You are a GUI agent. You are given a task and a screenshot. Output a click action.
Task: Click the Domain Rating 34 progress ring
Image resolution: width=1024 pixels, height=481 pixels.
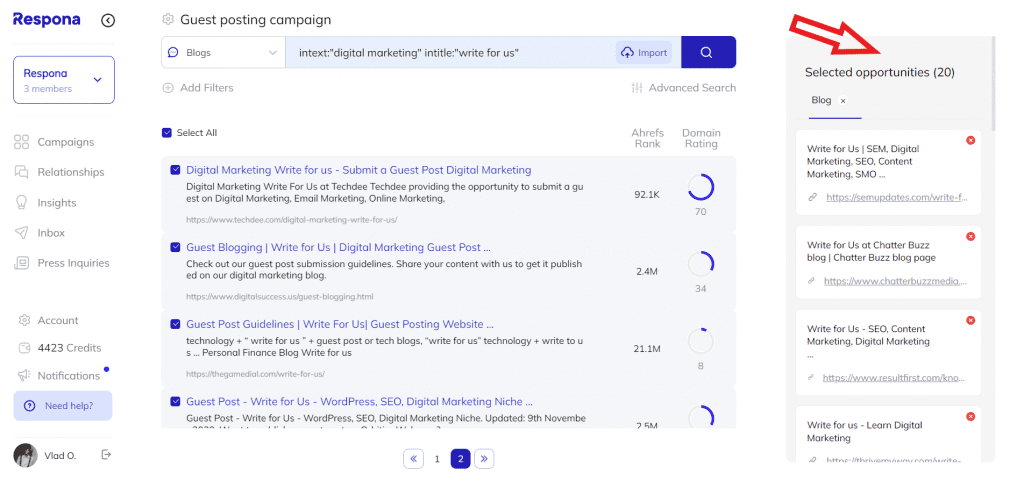(x=701, y=264)
